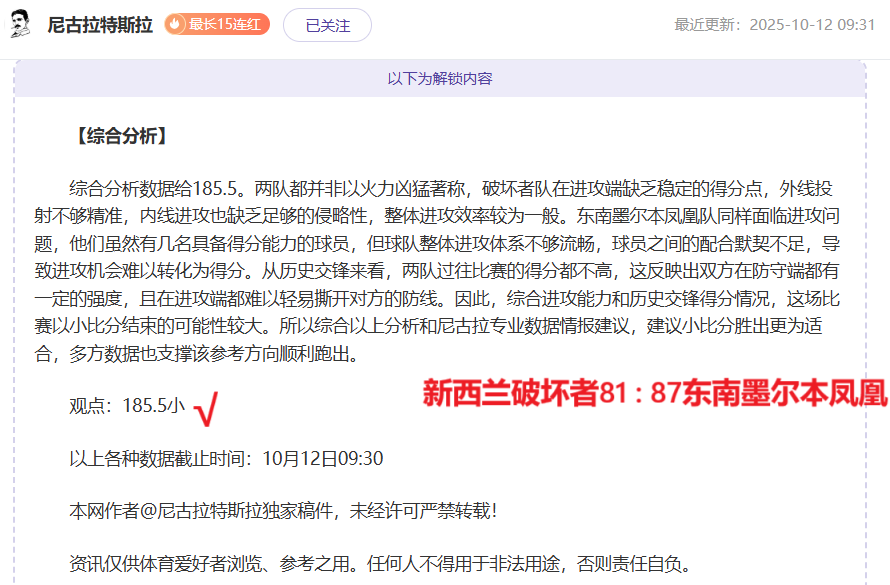This screenshot has height=585, width=890.
Task: Click the 【综合分析】 section heading
Action: click(120, 137)
